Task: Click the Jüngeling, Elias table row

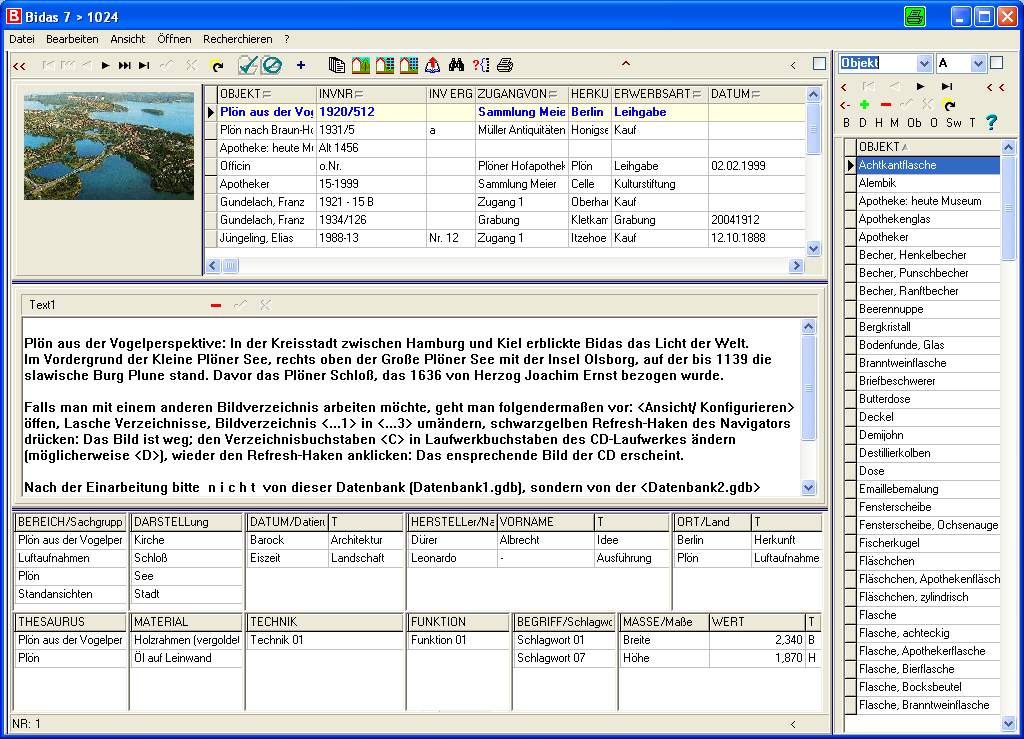Action: pos(505,238)
